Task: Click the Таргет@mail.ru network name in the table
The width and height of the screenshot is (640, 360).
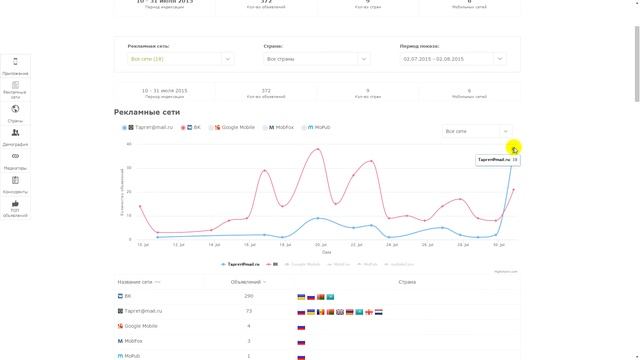Action: 143,311
